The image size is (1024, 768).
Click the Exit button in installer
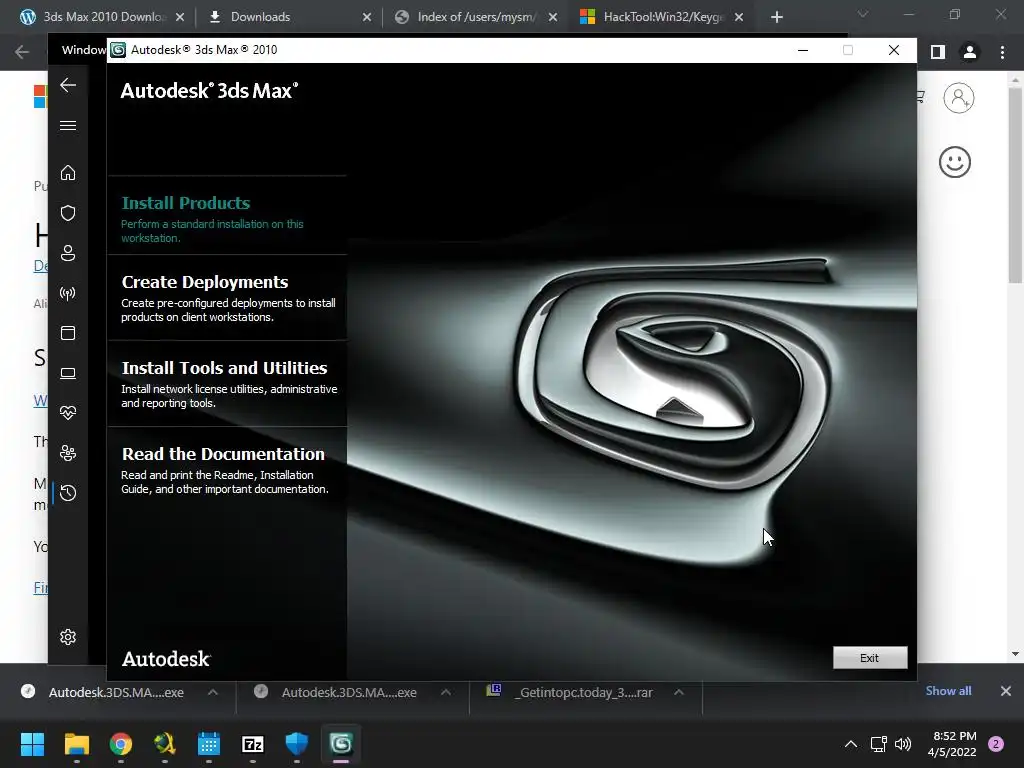(x=870, y=658)
